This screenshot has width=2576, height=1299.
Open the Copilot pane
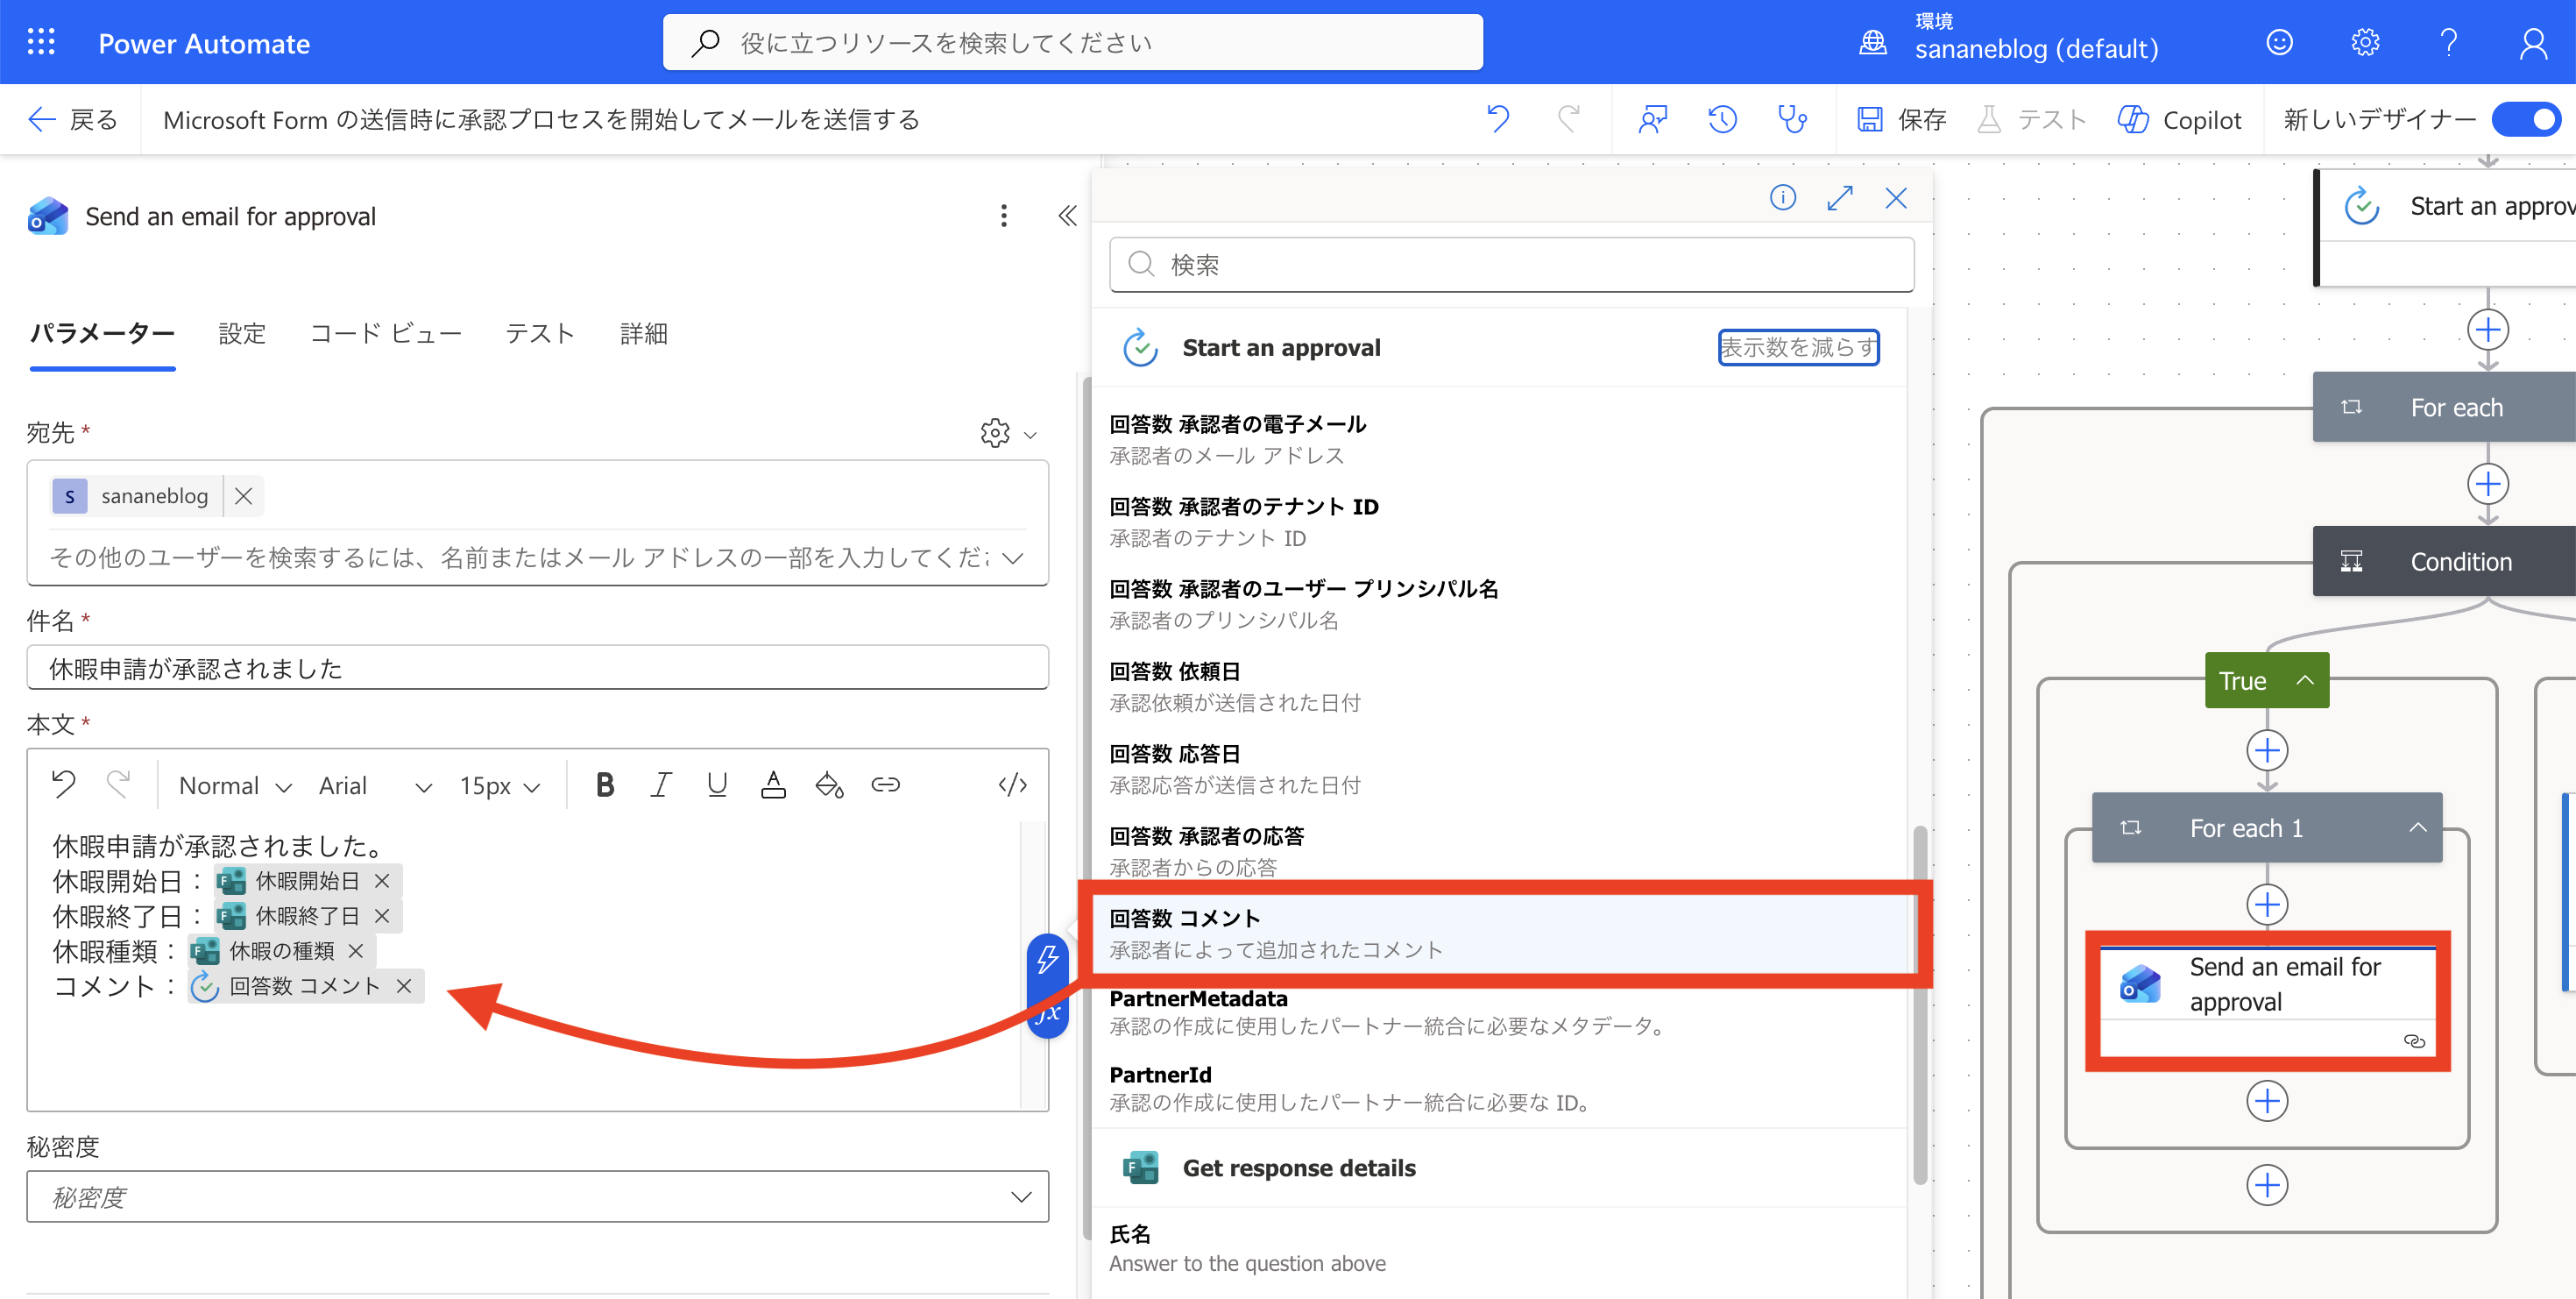[2180, 120]
